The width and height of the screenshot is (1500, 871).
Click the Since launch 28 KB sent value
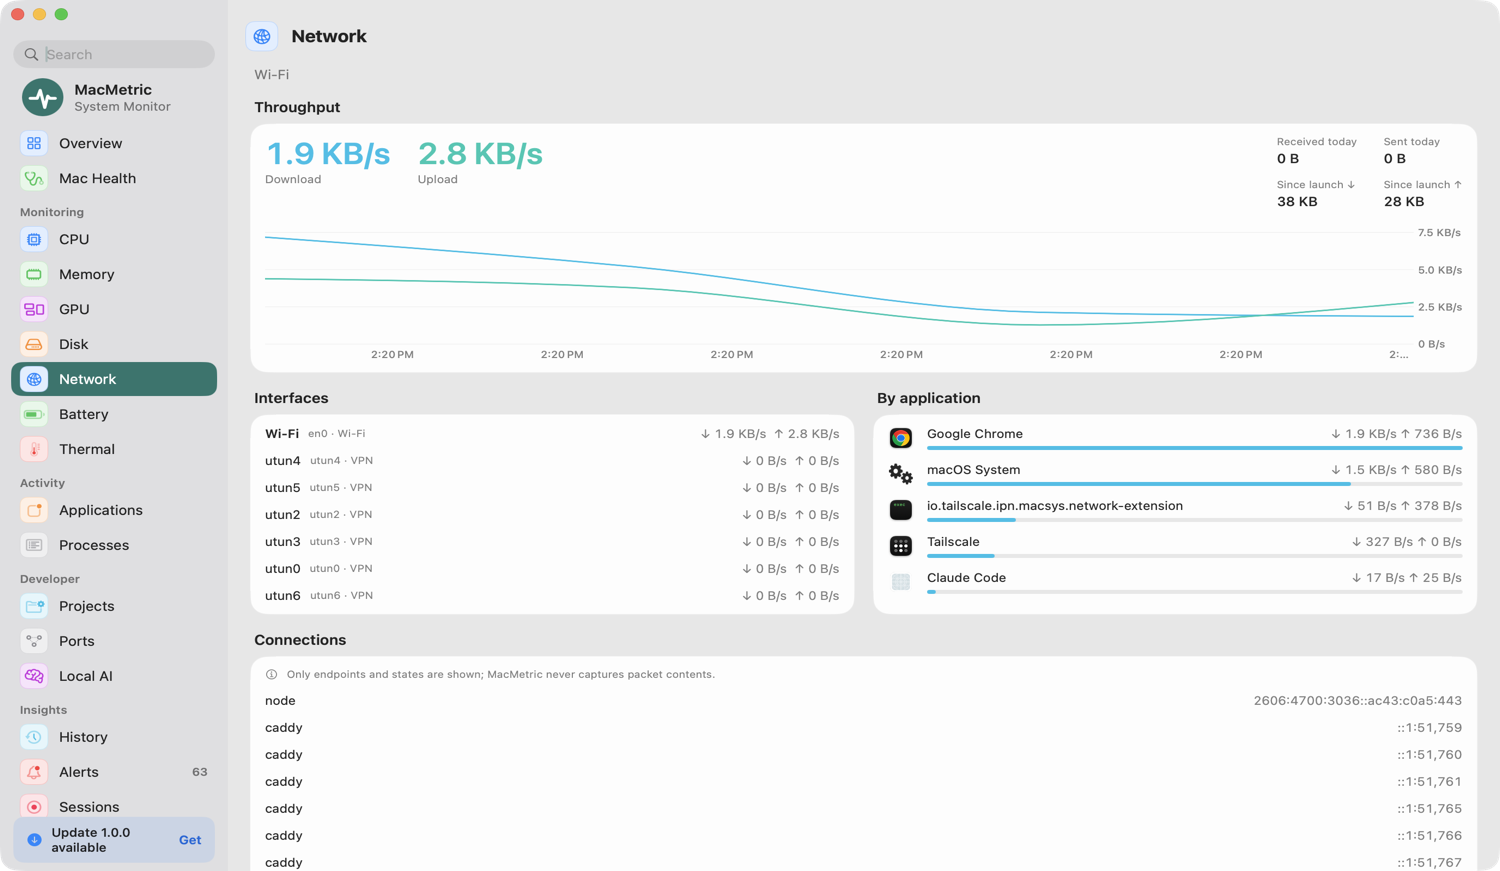click(1404, 202)
